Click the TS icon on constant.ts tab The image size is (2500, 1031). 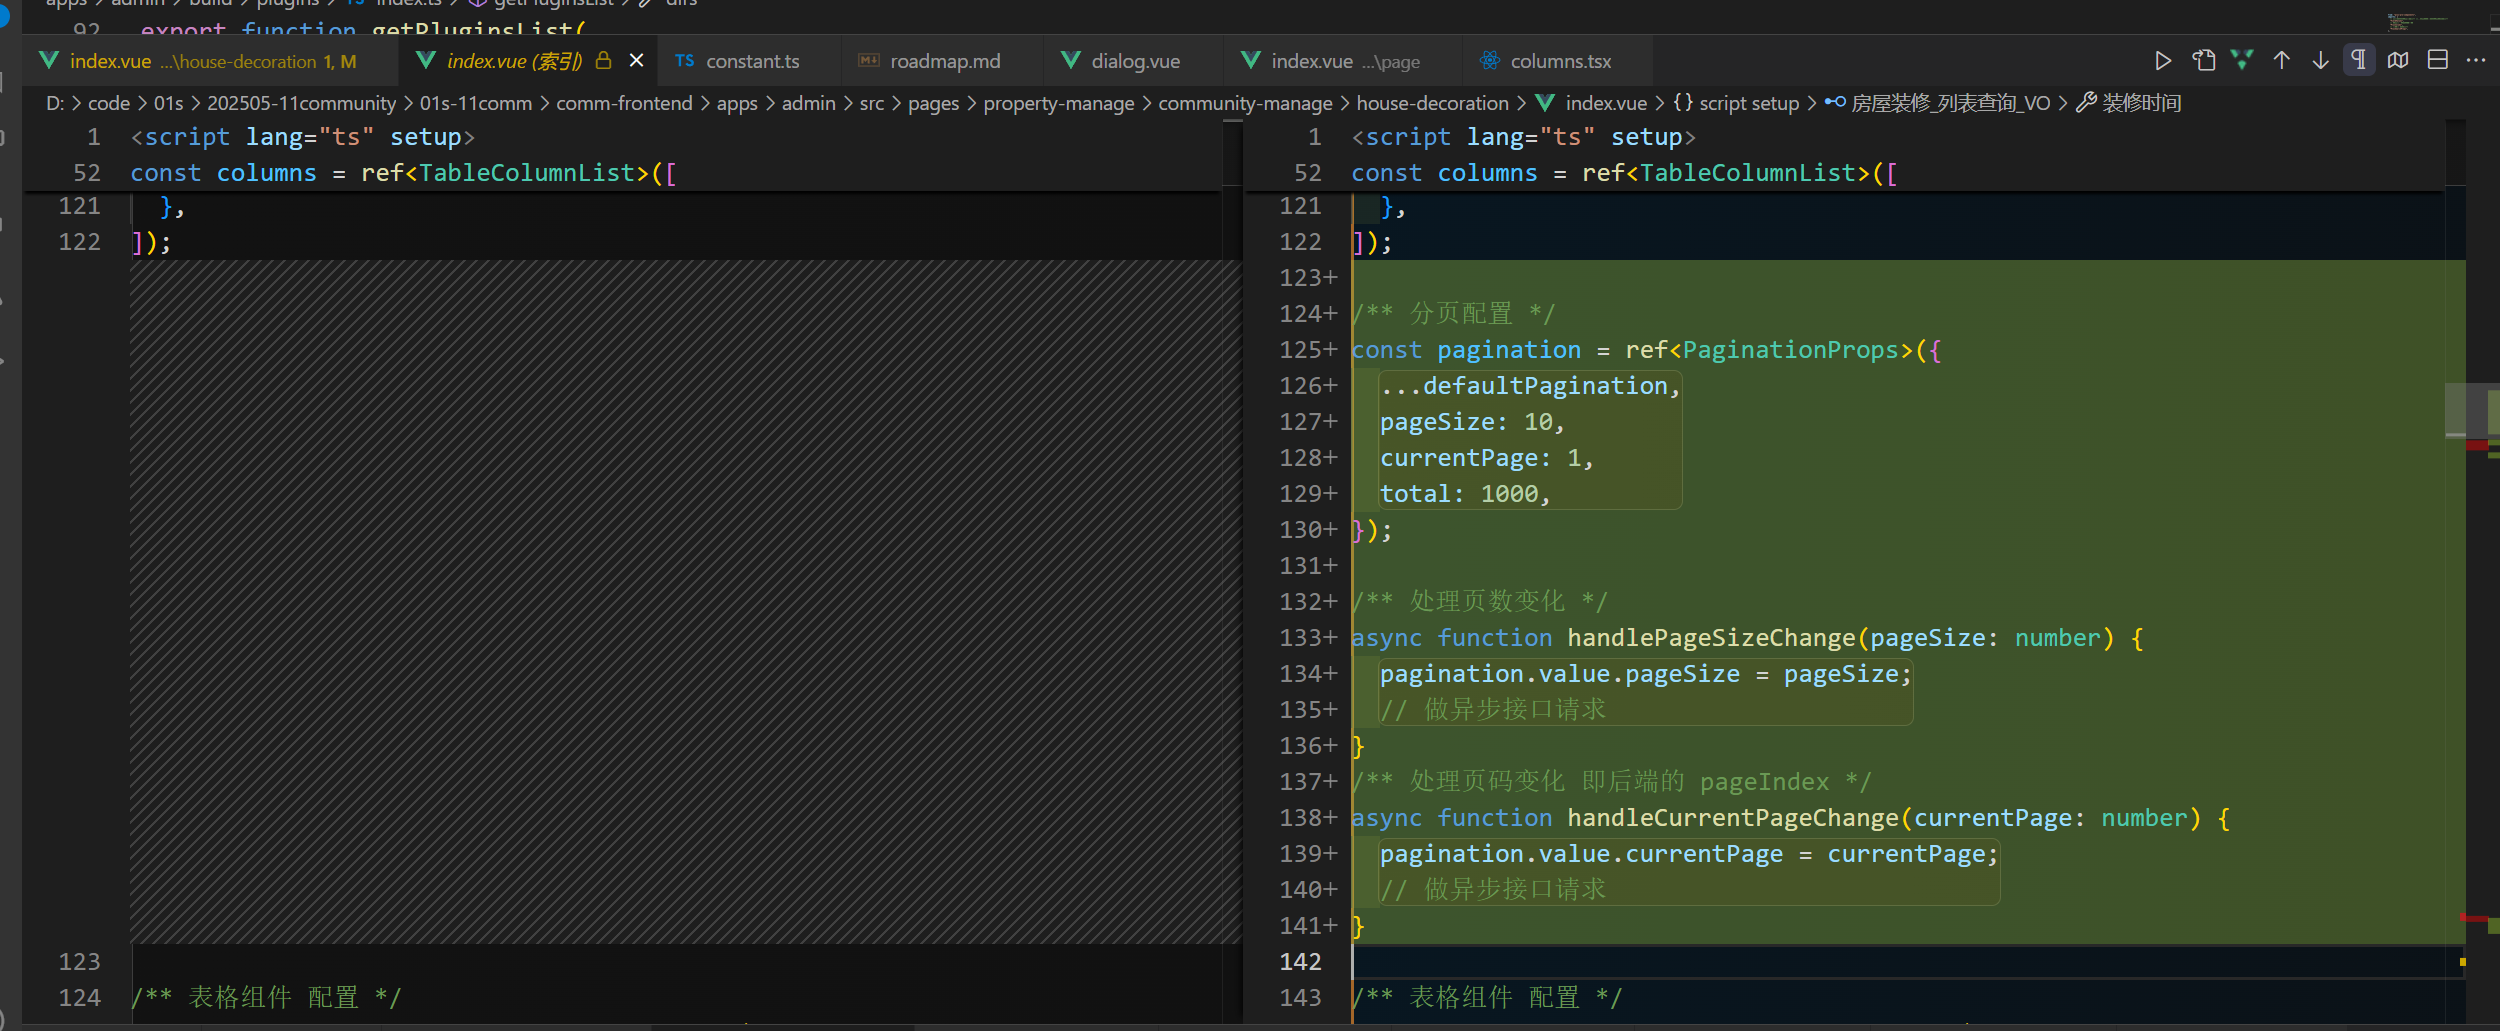[x=684, y=61]
